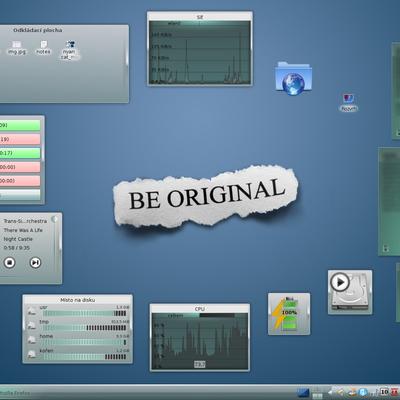Click the green row ending in 0:17)
Screen dimensions: 400x400
(20, 153)
